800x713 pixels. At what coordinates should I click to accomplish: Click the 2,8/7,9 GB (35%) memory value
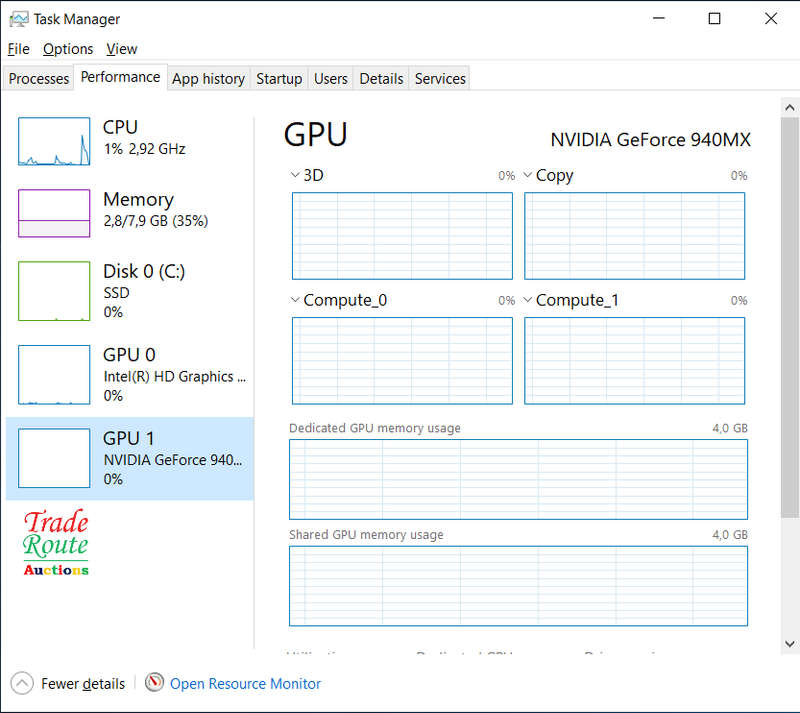156,221
